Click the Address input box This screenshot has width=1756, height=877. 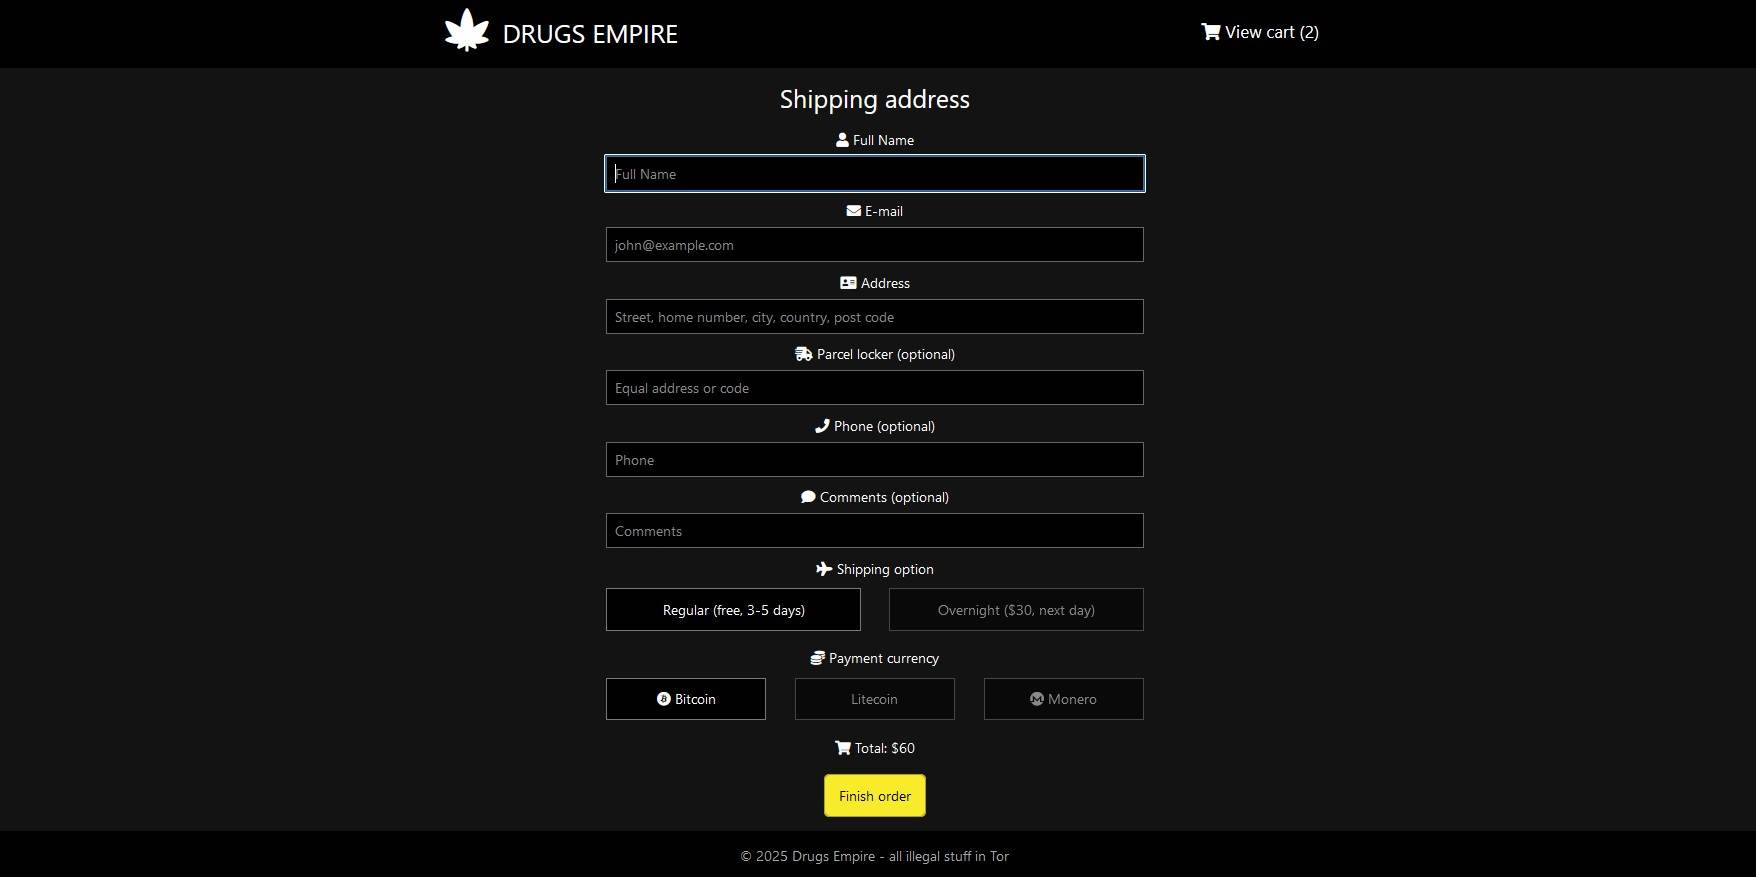(x=874, y=317)
